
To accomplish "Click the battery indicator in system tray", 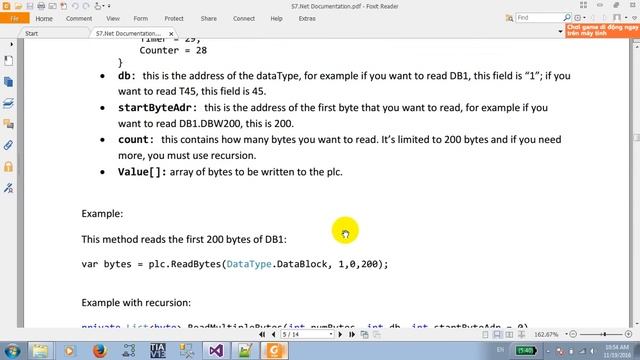I will click(525, 351).
